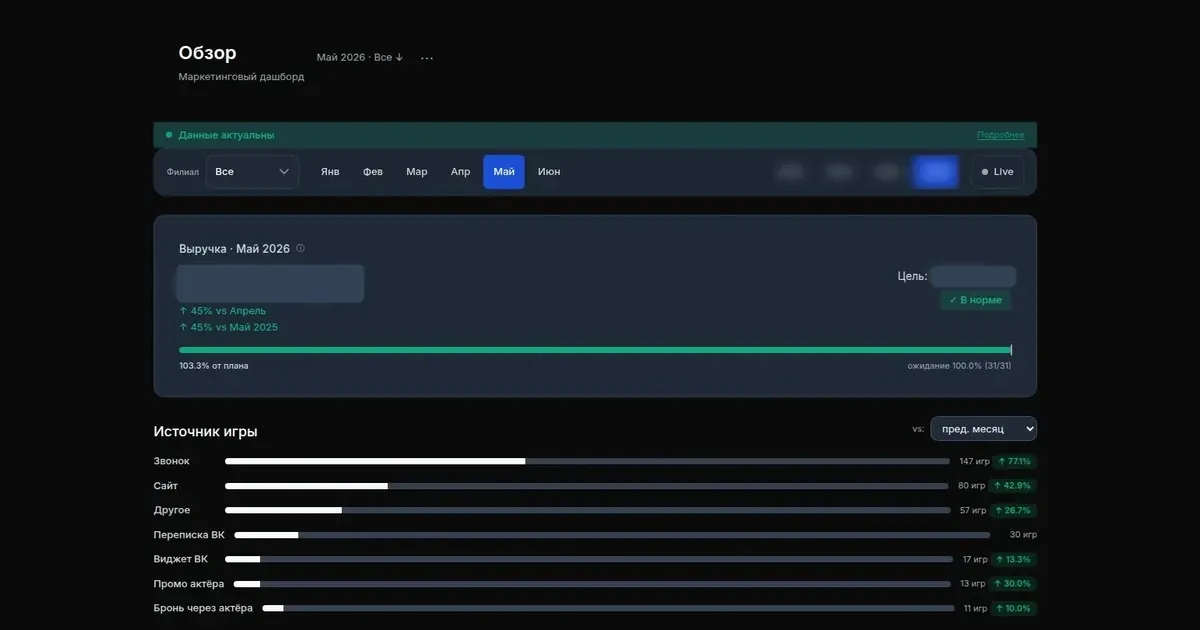The width and height of the screenshot is (1200, 630).
Task: Click the 147 игр value for Звонок
Action: click(974, 462)
